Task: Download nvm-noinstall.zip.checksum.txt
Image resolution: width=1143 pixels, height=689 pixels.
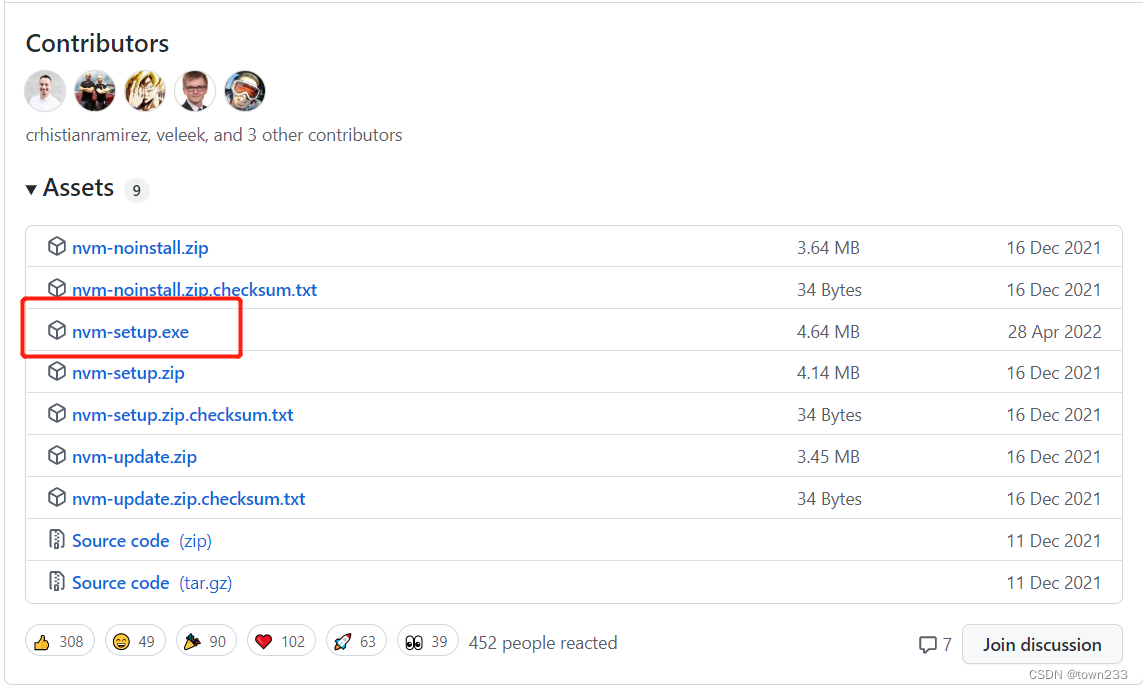Action: (x=195, y=289)
